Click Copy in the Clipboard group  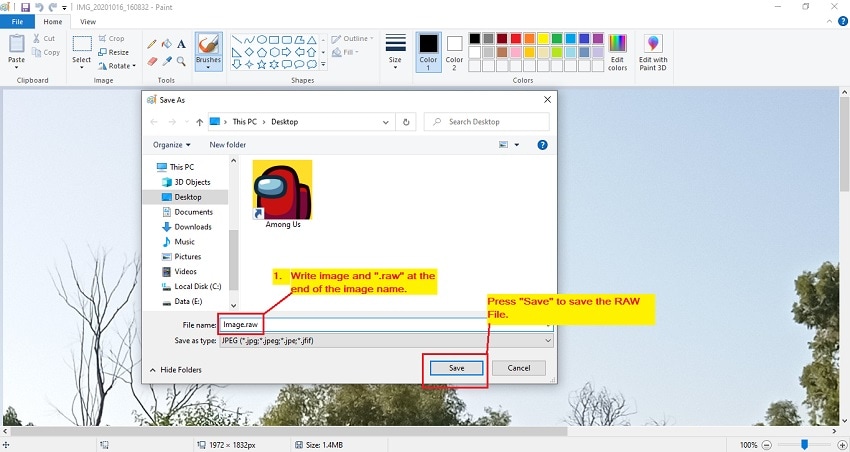point(46,53)
